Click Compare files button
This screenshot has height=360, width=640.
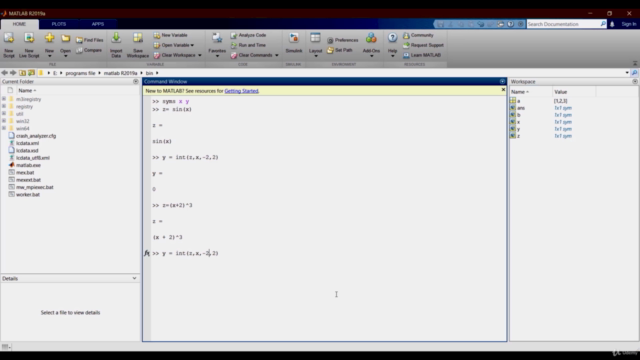click(x=89, y=50)
